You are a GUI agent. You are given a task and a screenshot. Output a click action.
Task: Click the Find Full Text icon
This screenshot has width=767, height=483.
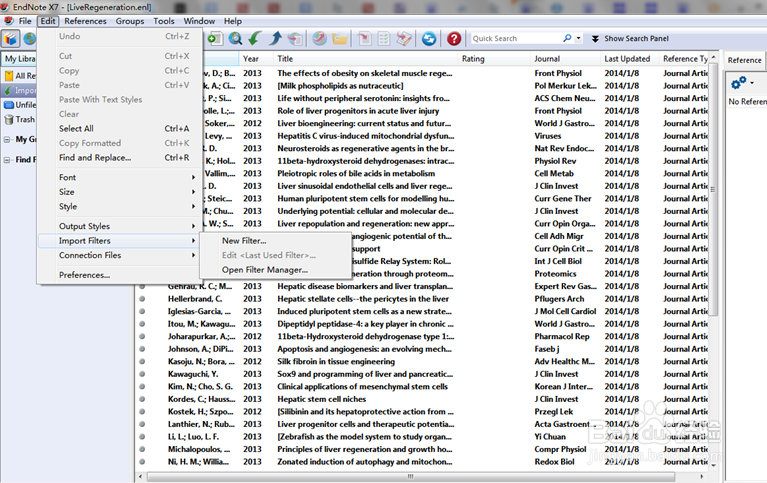pyautogui.click(x=295, y=39)
